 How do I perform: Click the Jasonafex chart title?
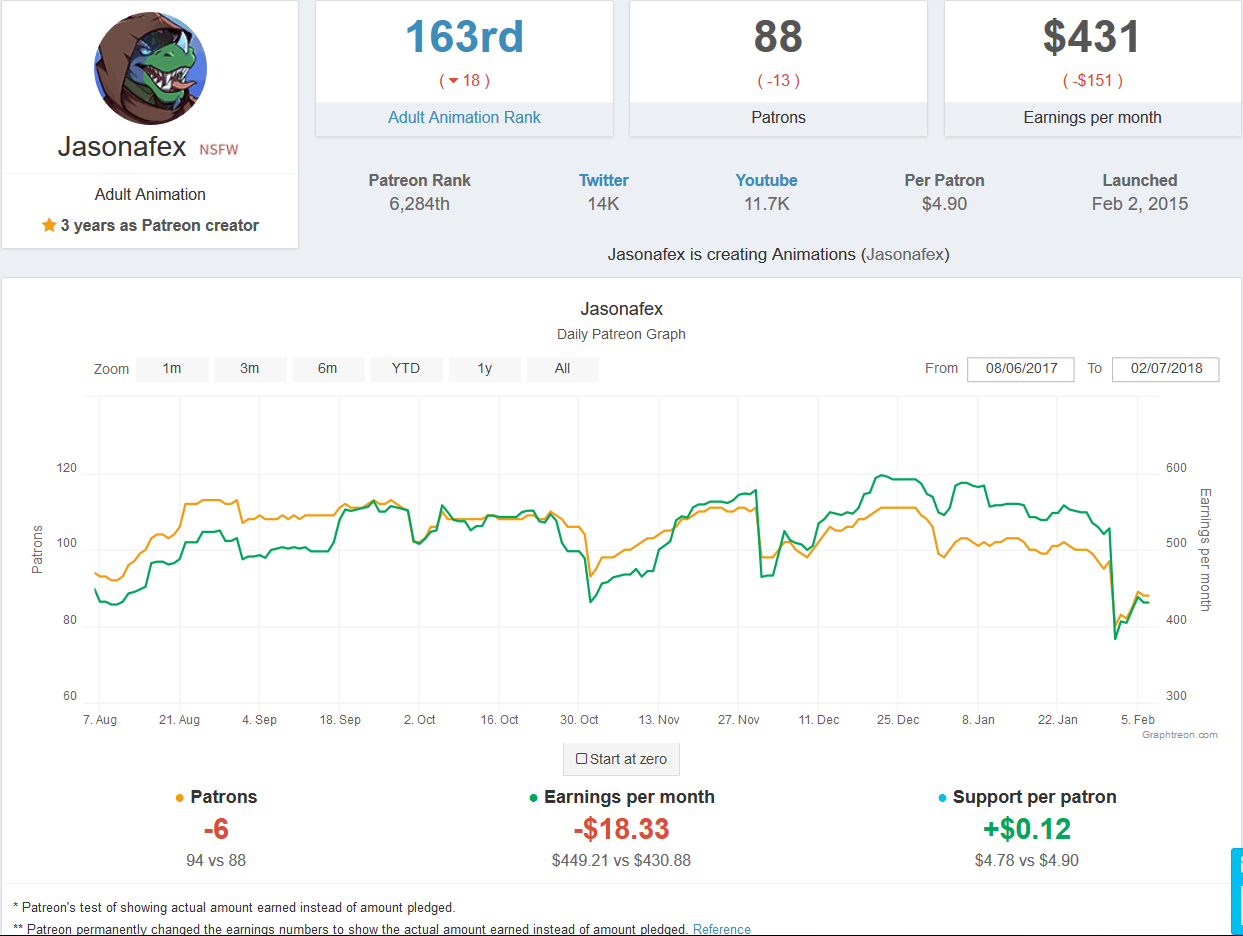(621, 310)
